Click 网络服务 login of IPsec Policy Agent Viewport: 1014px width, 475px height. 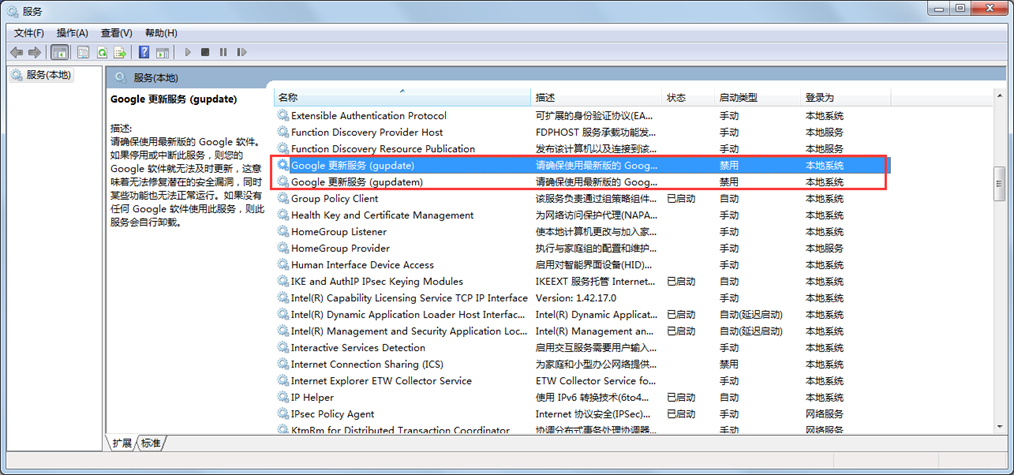pyautogui.click(x=825, y=414)
